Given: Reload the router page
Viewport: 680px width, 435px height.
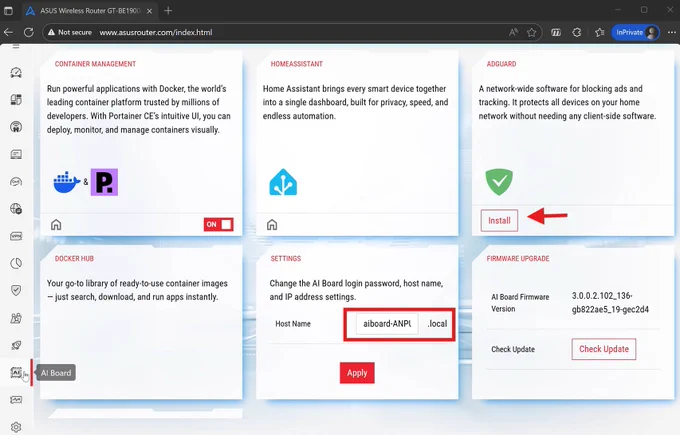Looking at the screenshot, I should [x=29, y=32].
